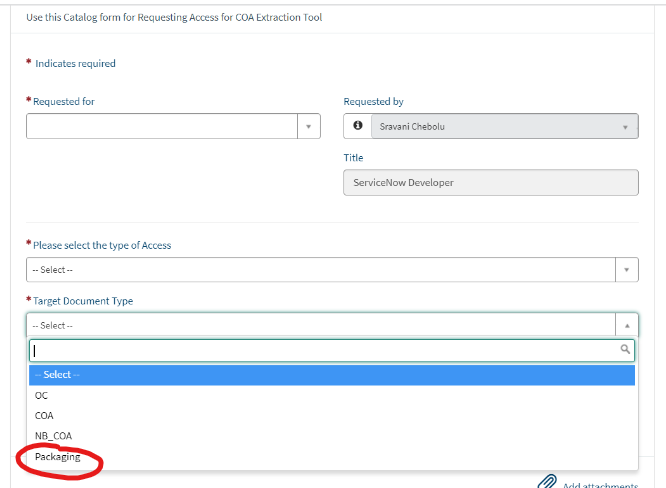Click the magnifier icon in dropdown search
Screen dimensions: 666x488
coord(626,350)
